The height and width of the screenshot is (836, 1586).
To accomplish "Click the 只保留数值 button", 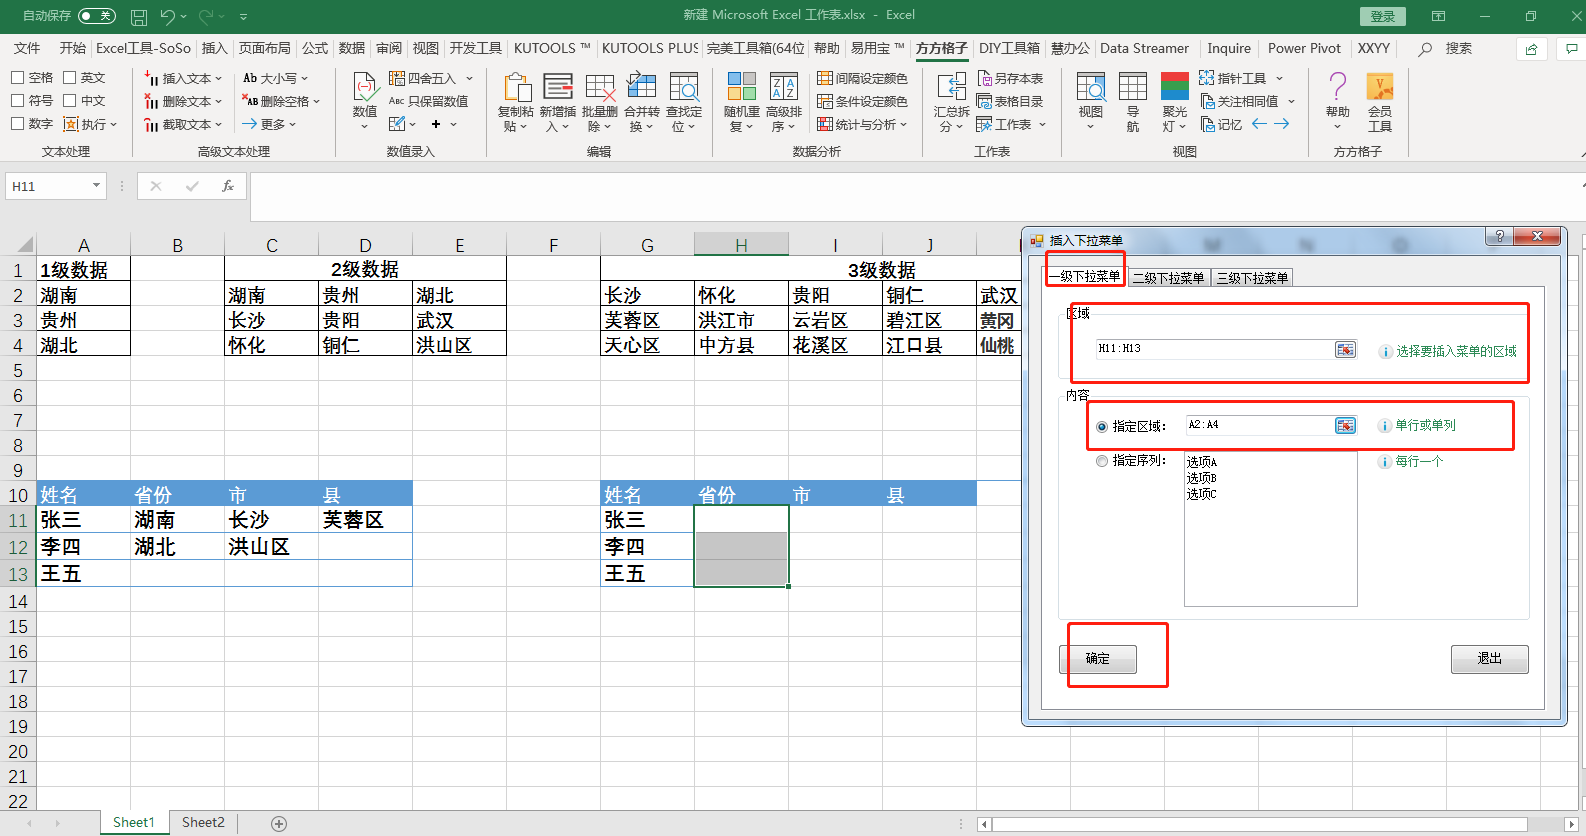I will (428, 101).
